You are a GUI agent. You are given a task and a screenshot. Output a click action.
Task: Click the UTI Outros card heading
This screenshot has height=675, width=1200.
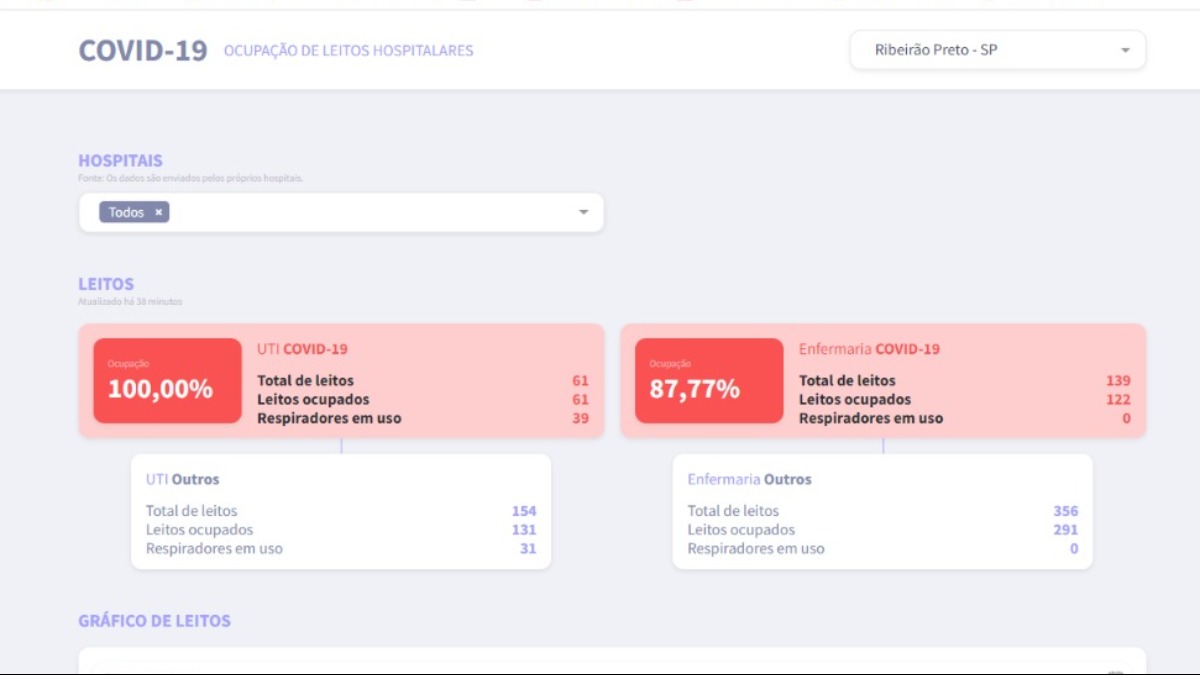click(182, 479)
